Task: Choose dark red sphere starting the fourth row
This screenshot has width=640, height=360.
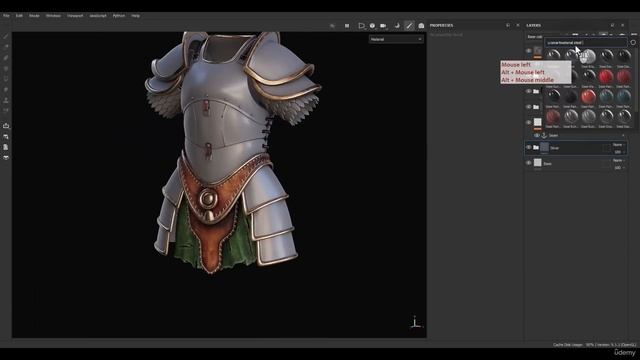Action: [x=553, y=117]
